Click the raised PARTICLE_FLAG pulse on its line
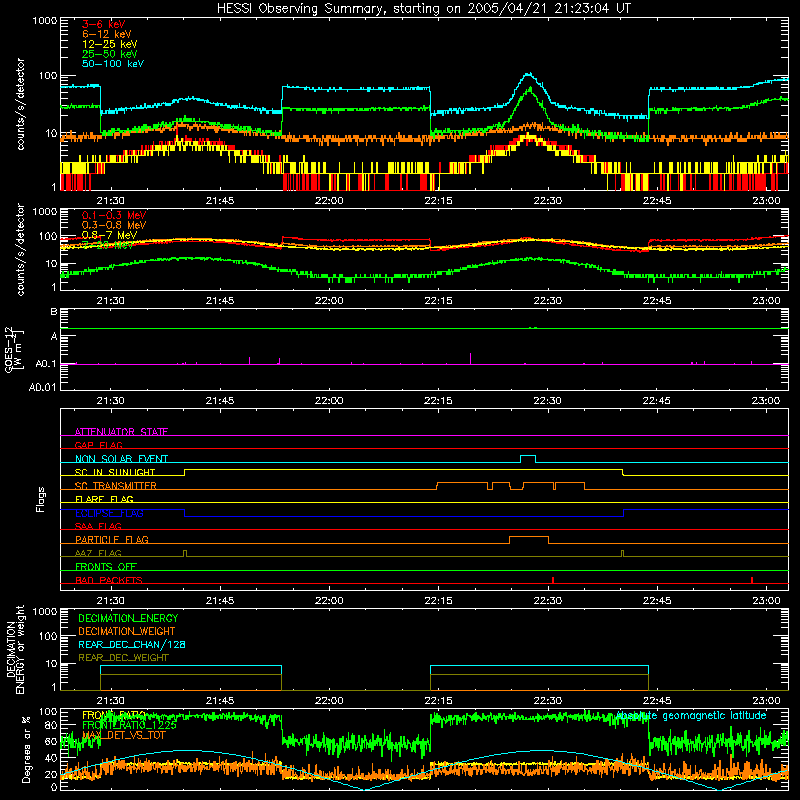Image resolution: width=800 pixels, height=800 pixels. pos(529,537)
